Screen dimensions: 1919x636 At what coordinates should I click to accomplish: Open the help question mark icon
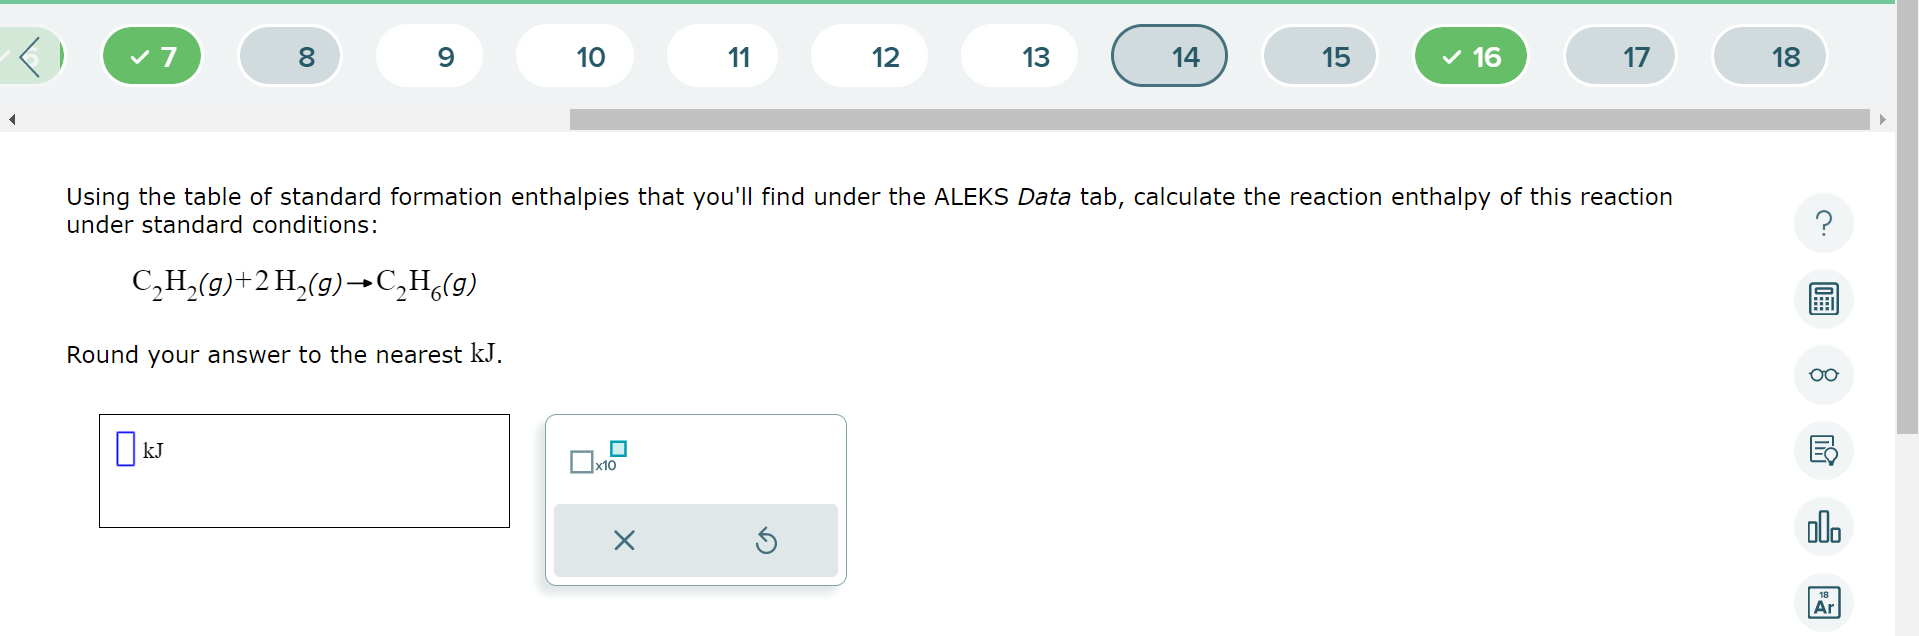1823,223
